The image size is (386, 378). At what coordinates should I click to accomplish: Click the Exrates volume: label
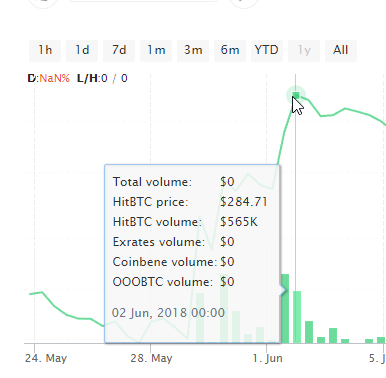(159, 242)
